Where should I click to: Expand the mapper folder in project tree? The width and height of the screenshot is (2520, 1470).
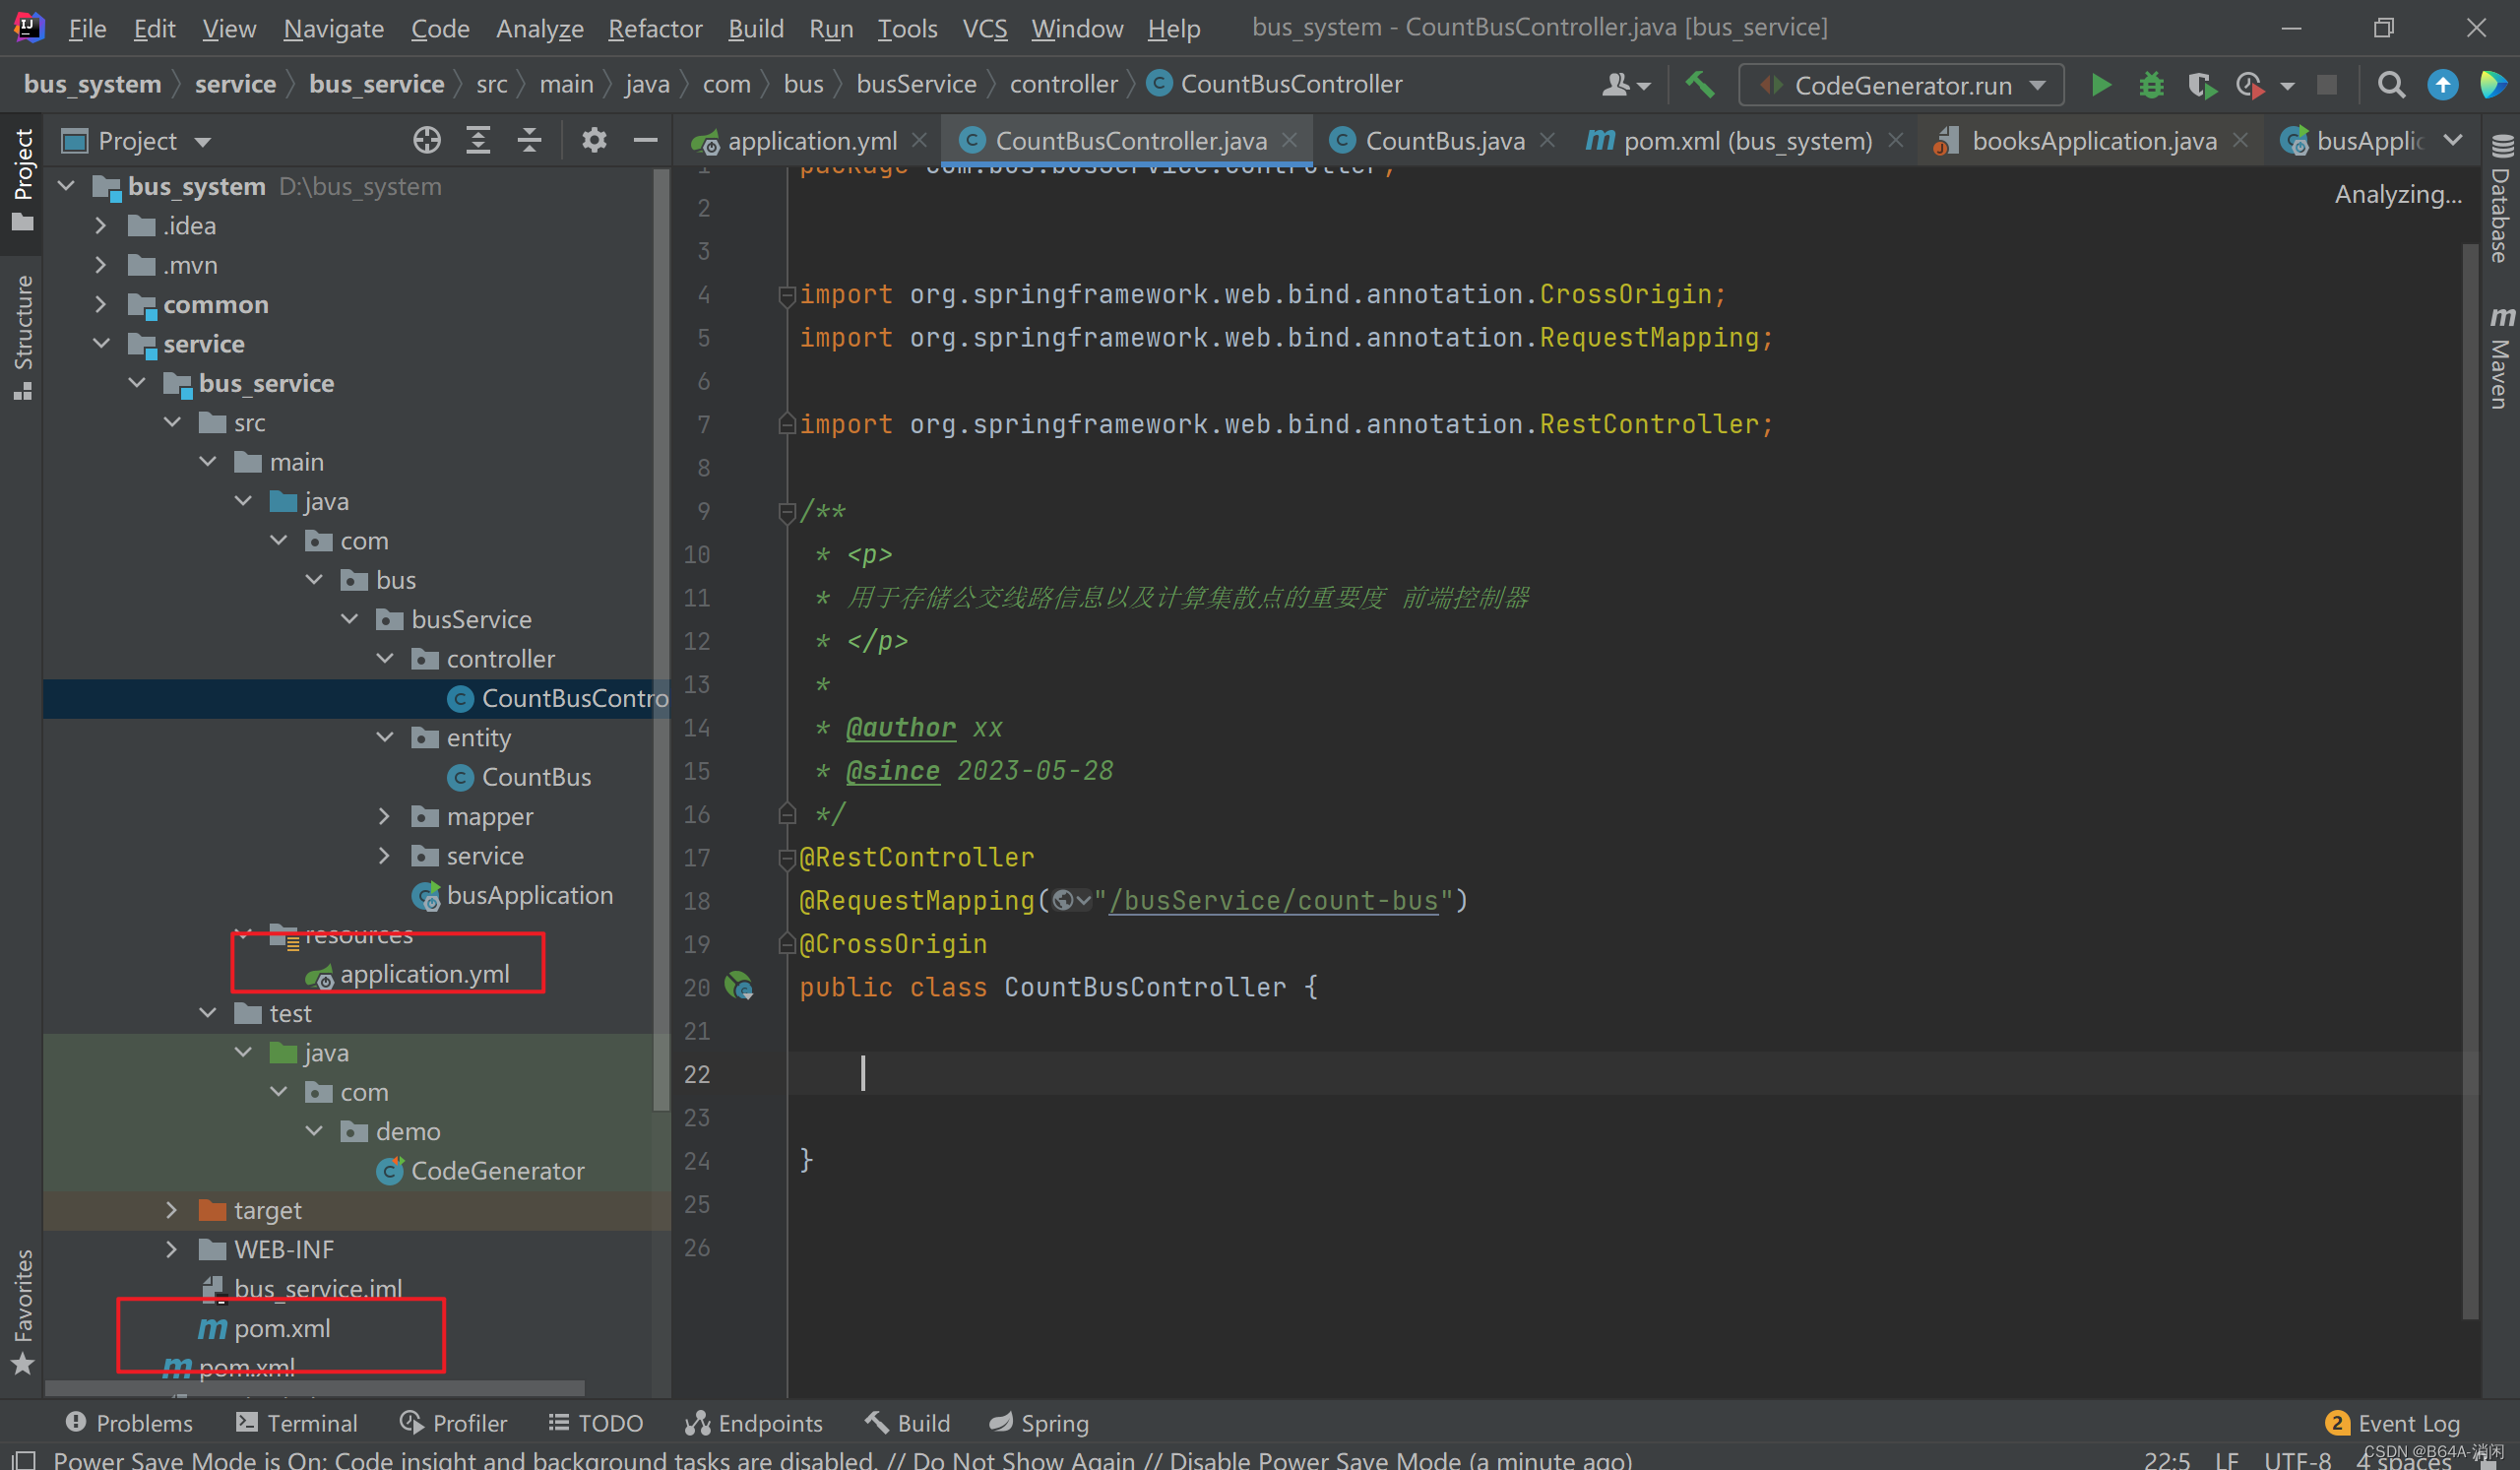pyautogui.click(x=384, y=816)
